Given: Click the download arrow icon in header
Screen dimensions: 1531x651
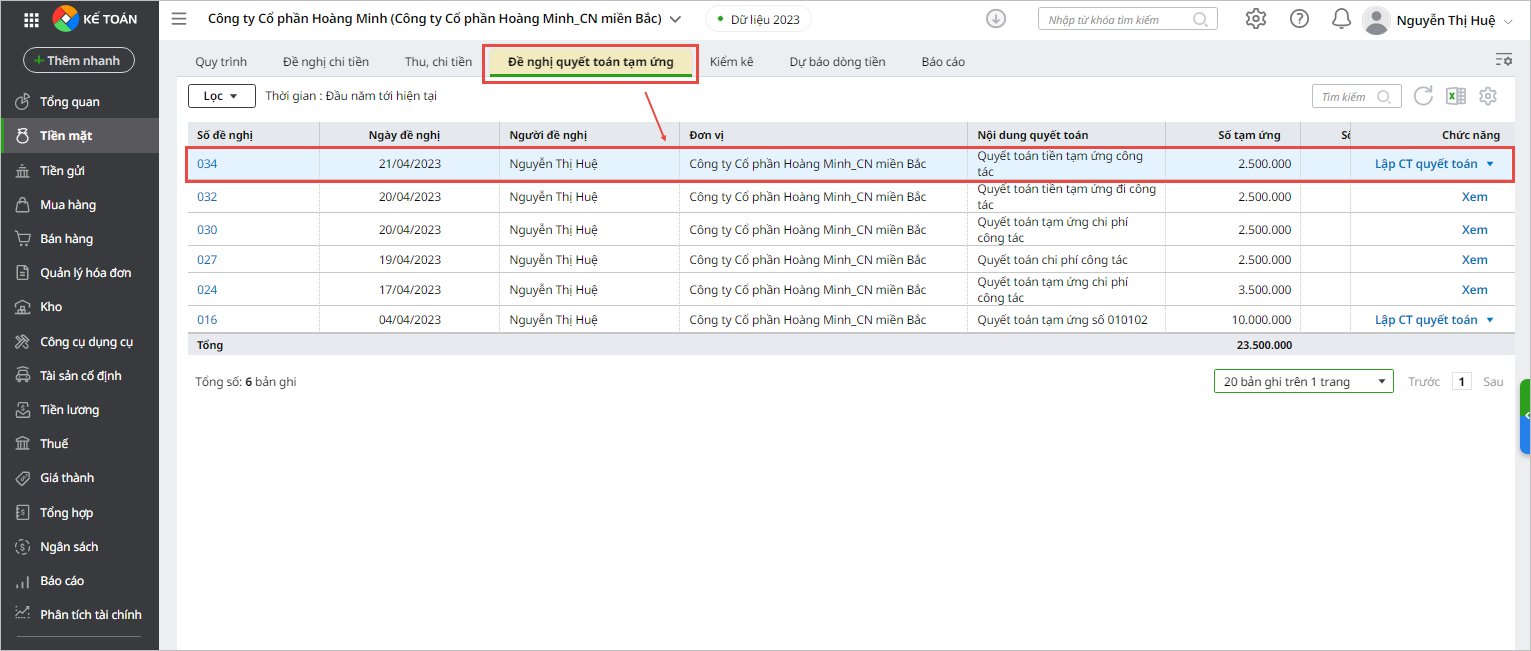Looking at the screenshot, I should [995, 19].
